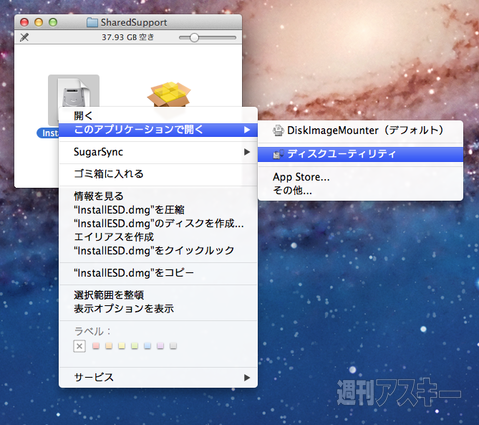The image size is (479, 425).
Task: Select エイリアスを作成 menu item
Action: coord(158,237)
